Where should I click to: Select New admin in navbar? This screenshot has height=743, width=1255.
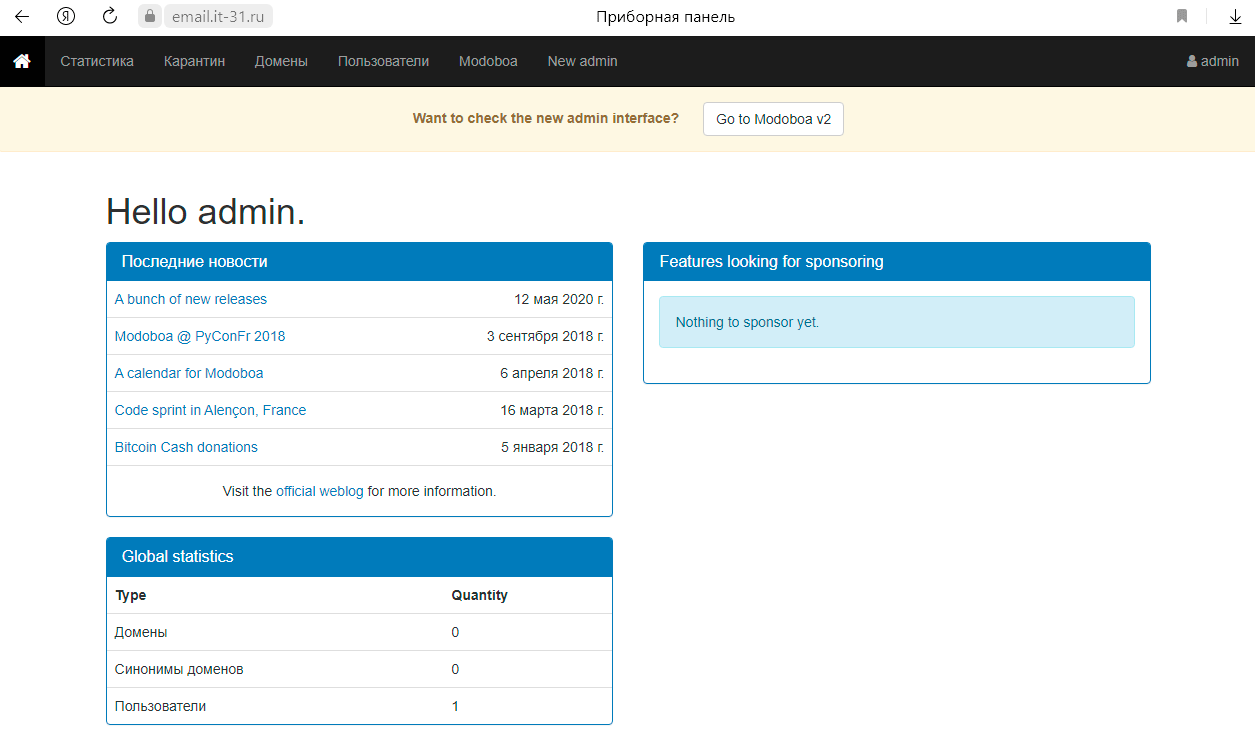(582, 61)
